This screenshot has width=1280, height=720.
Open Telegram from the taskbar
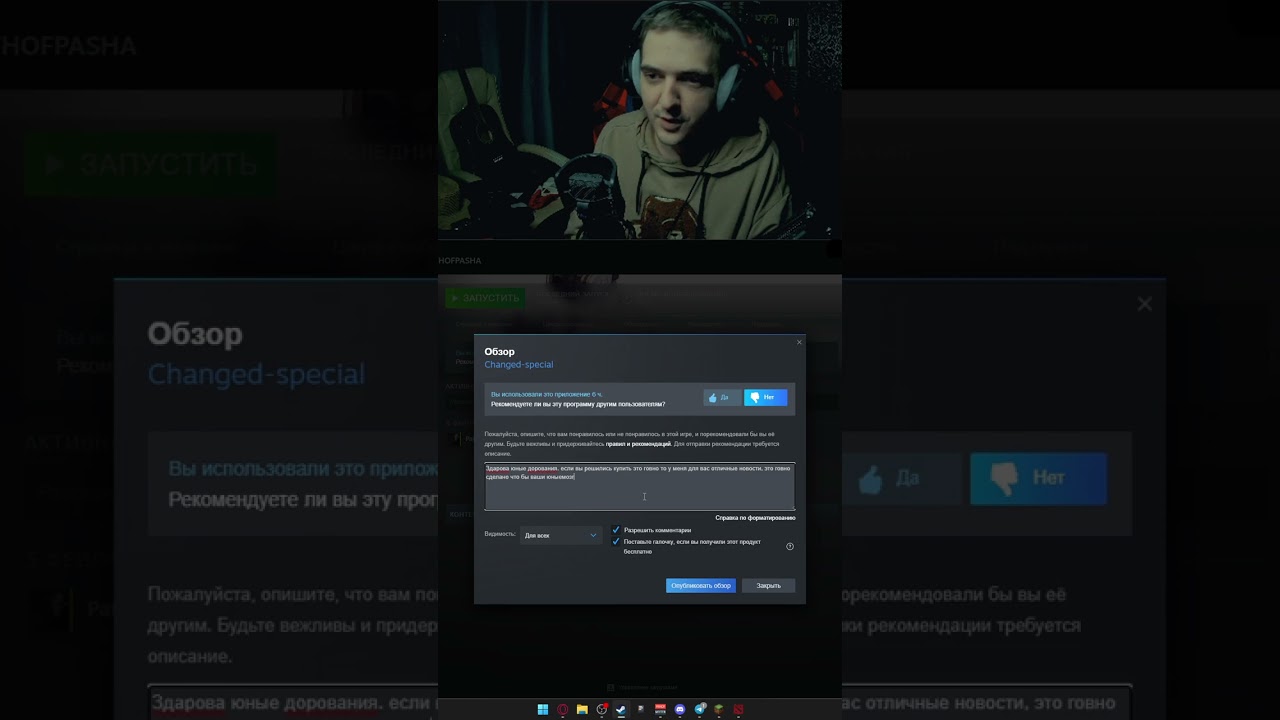[x=700, y=709]
